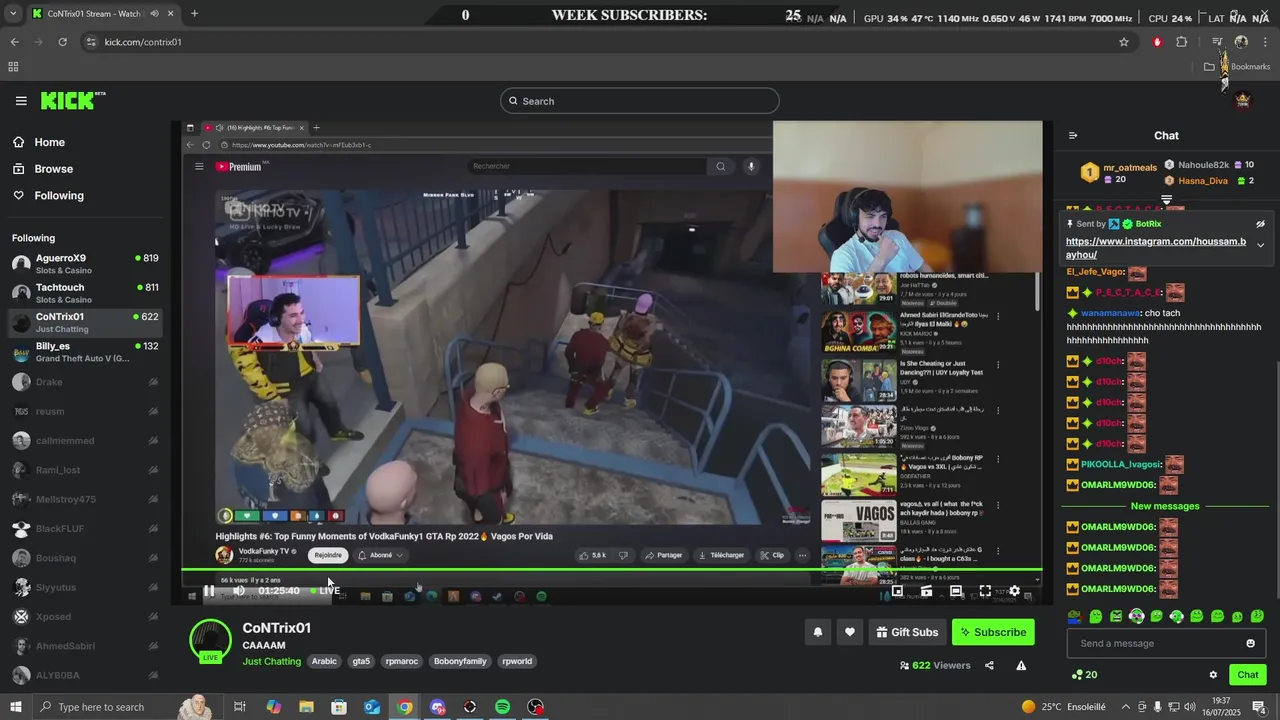Expand the pinned message chevron
Screen dimensions: 1280x720
click(1260, 246)
